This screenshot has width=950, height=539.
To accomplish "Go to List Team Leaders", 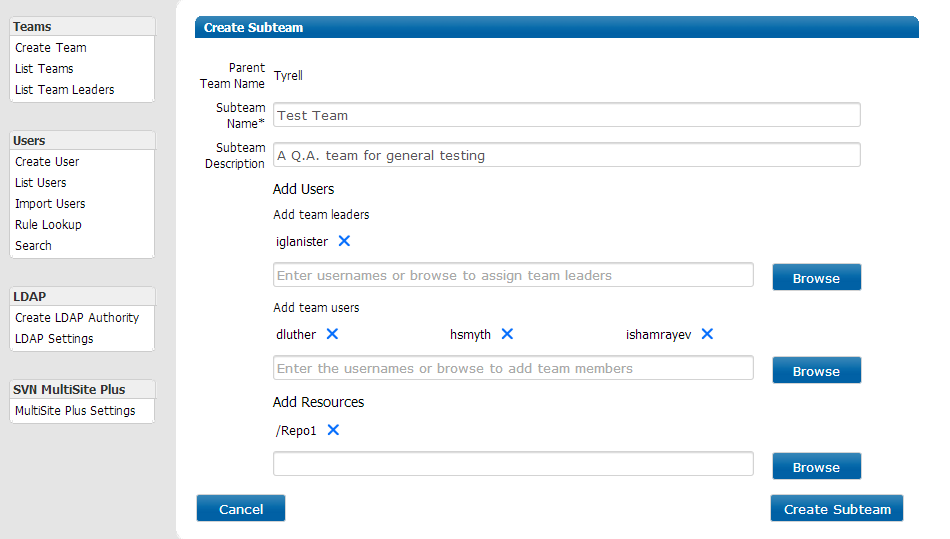I will [x=65, y=90].
